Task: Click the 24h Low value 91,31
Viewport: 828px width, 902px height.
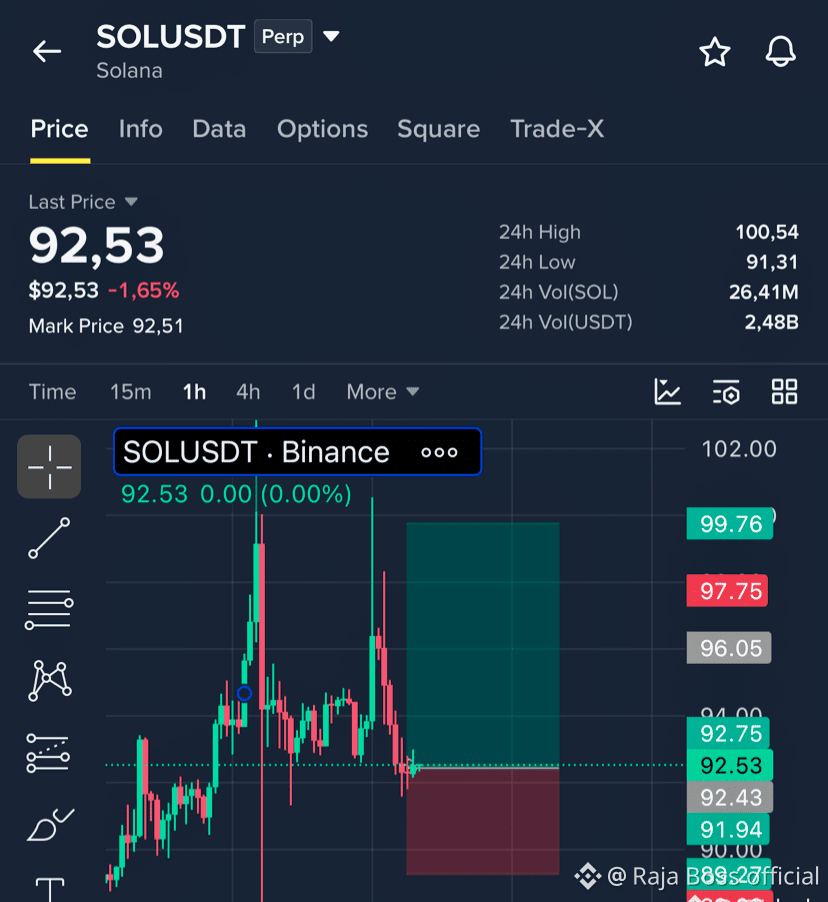Action: pyautogui.click(x=772, y=262)
